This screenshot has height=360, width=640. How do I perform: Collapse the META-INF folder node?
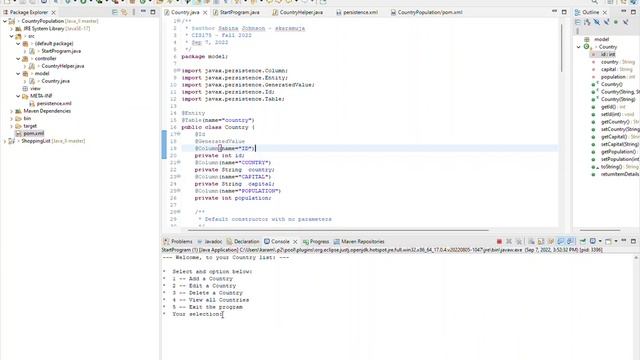coord(18,96)
